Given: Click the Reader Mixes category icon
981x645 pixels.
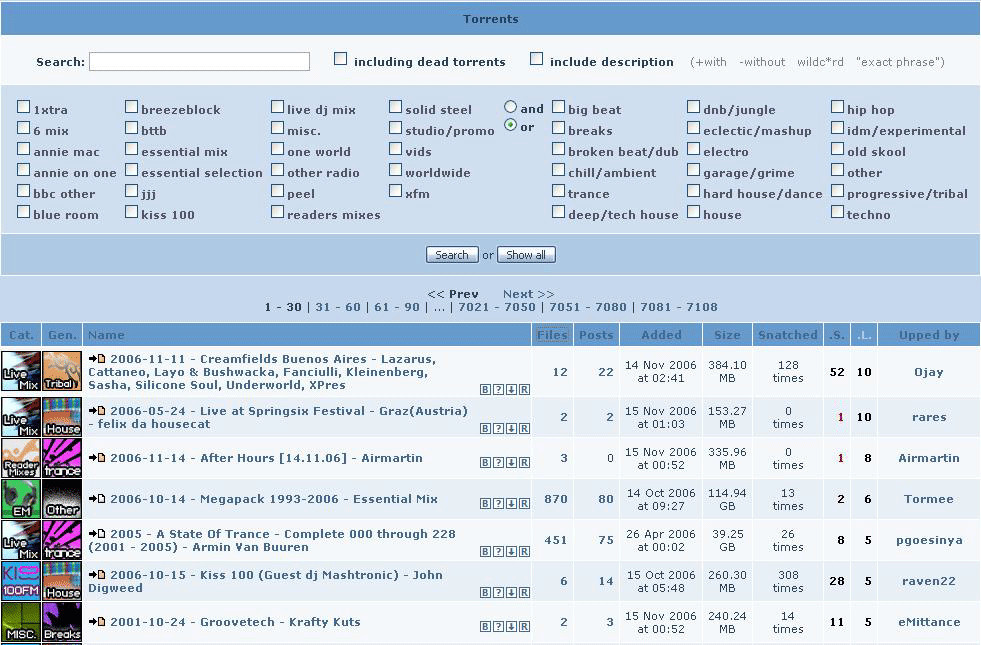Looking at the screenshot, I should pyautogui.click(x=21, y=458).
